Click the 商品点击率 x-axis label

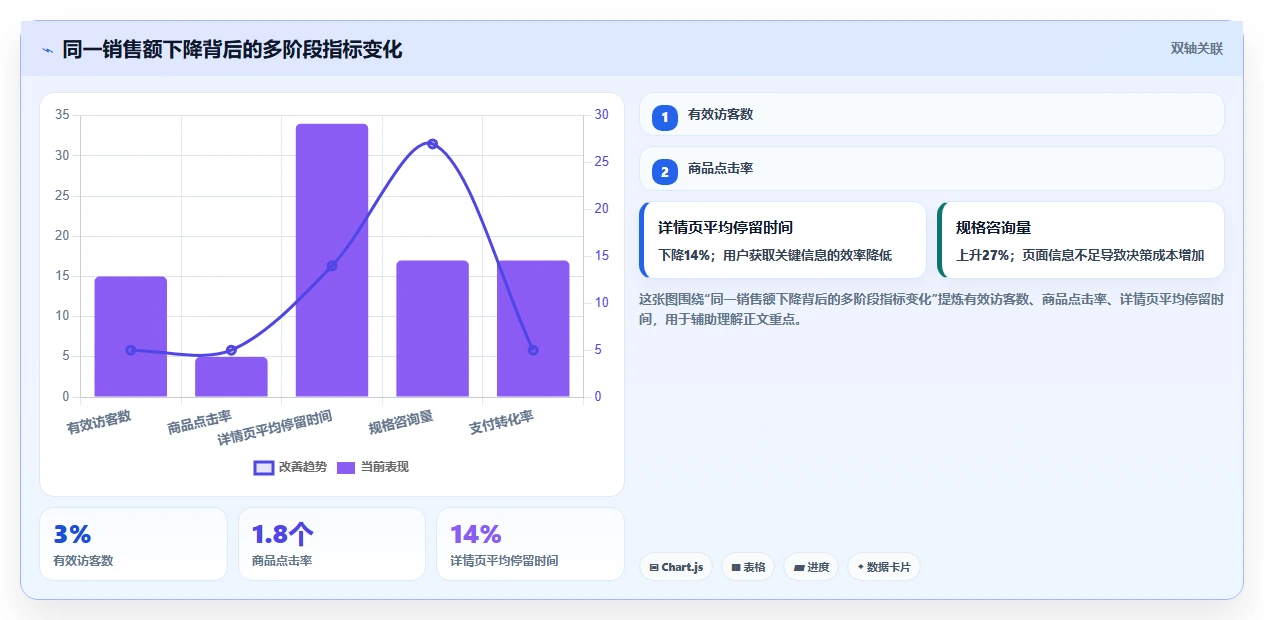[x=200, y=422]
